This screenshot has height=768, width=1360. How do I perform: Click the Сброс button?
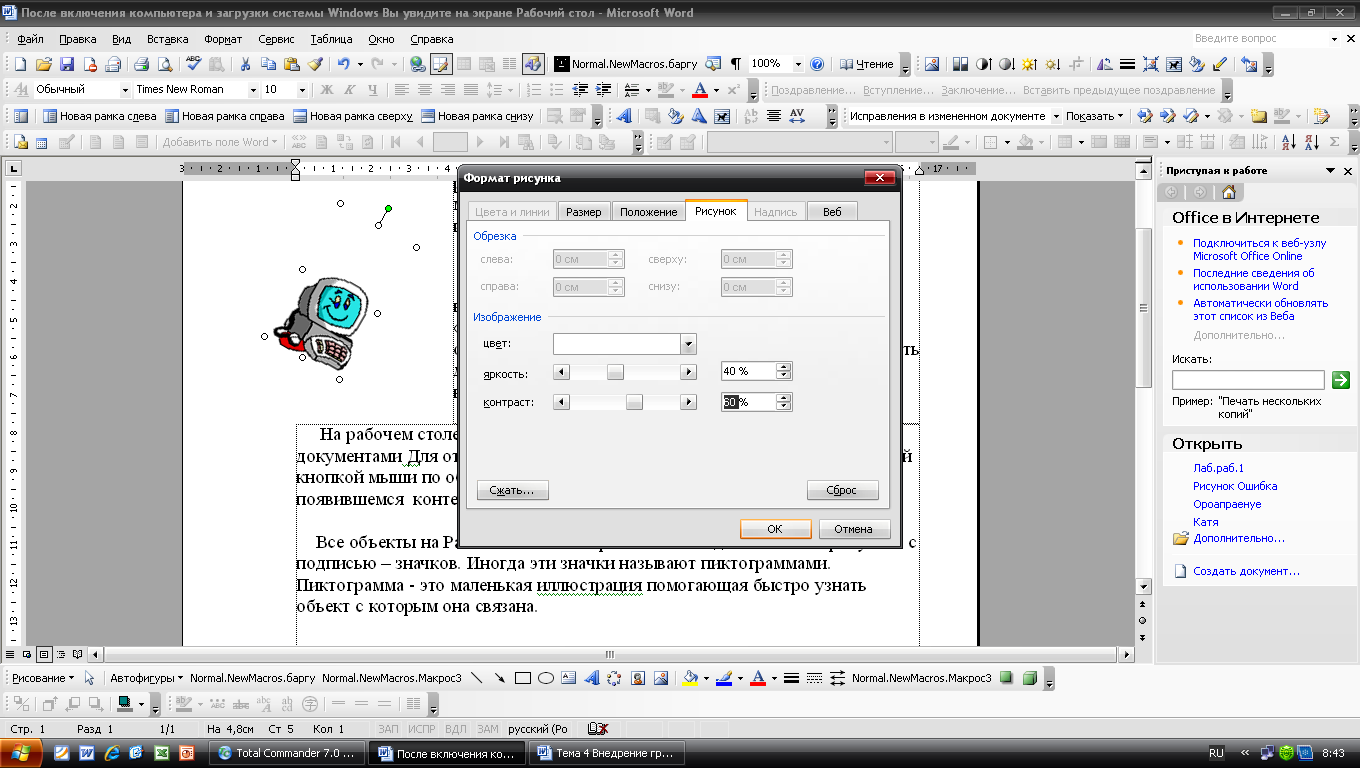pos(843,491)
